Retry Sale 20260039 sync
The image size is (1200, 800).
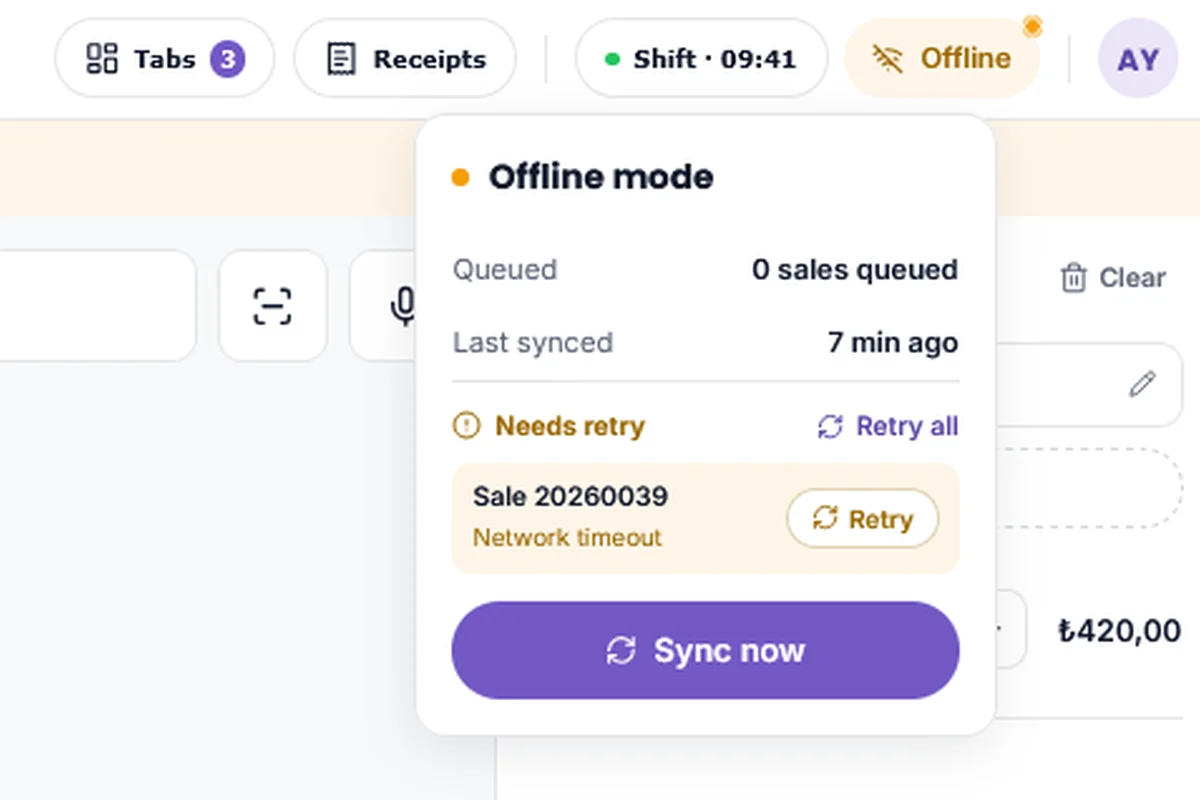(863, 519)
